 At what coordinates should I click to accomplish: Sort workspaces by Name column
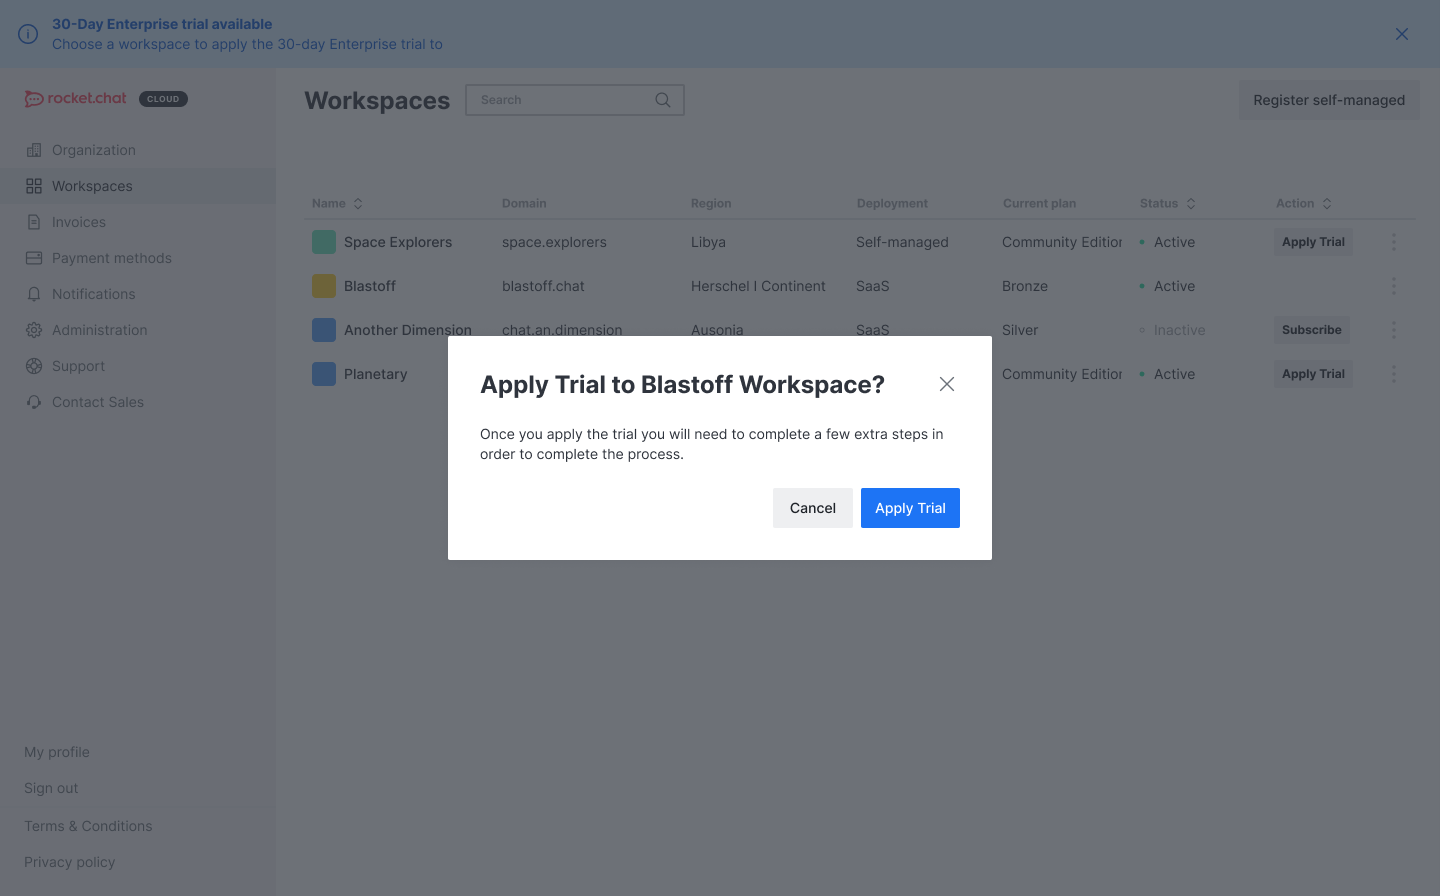[x=337, y=203]
